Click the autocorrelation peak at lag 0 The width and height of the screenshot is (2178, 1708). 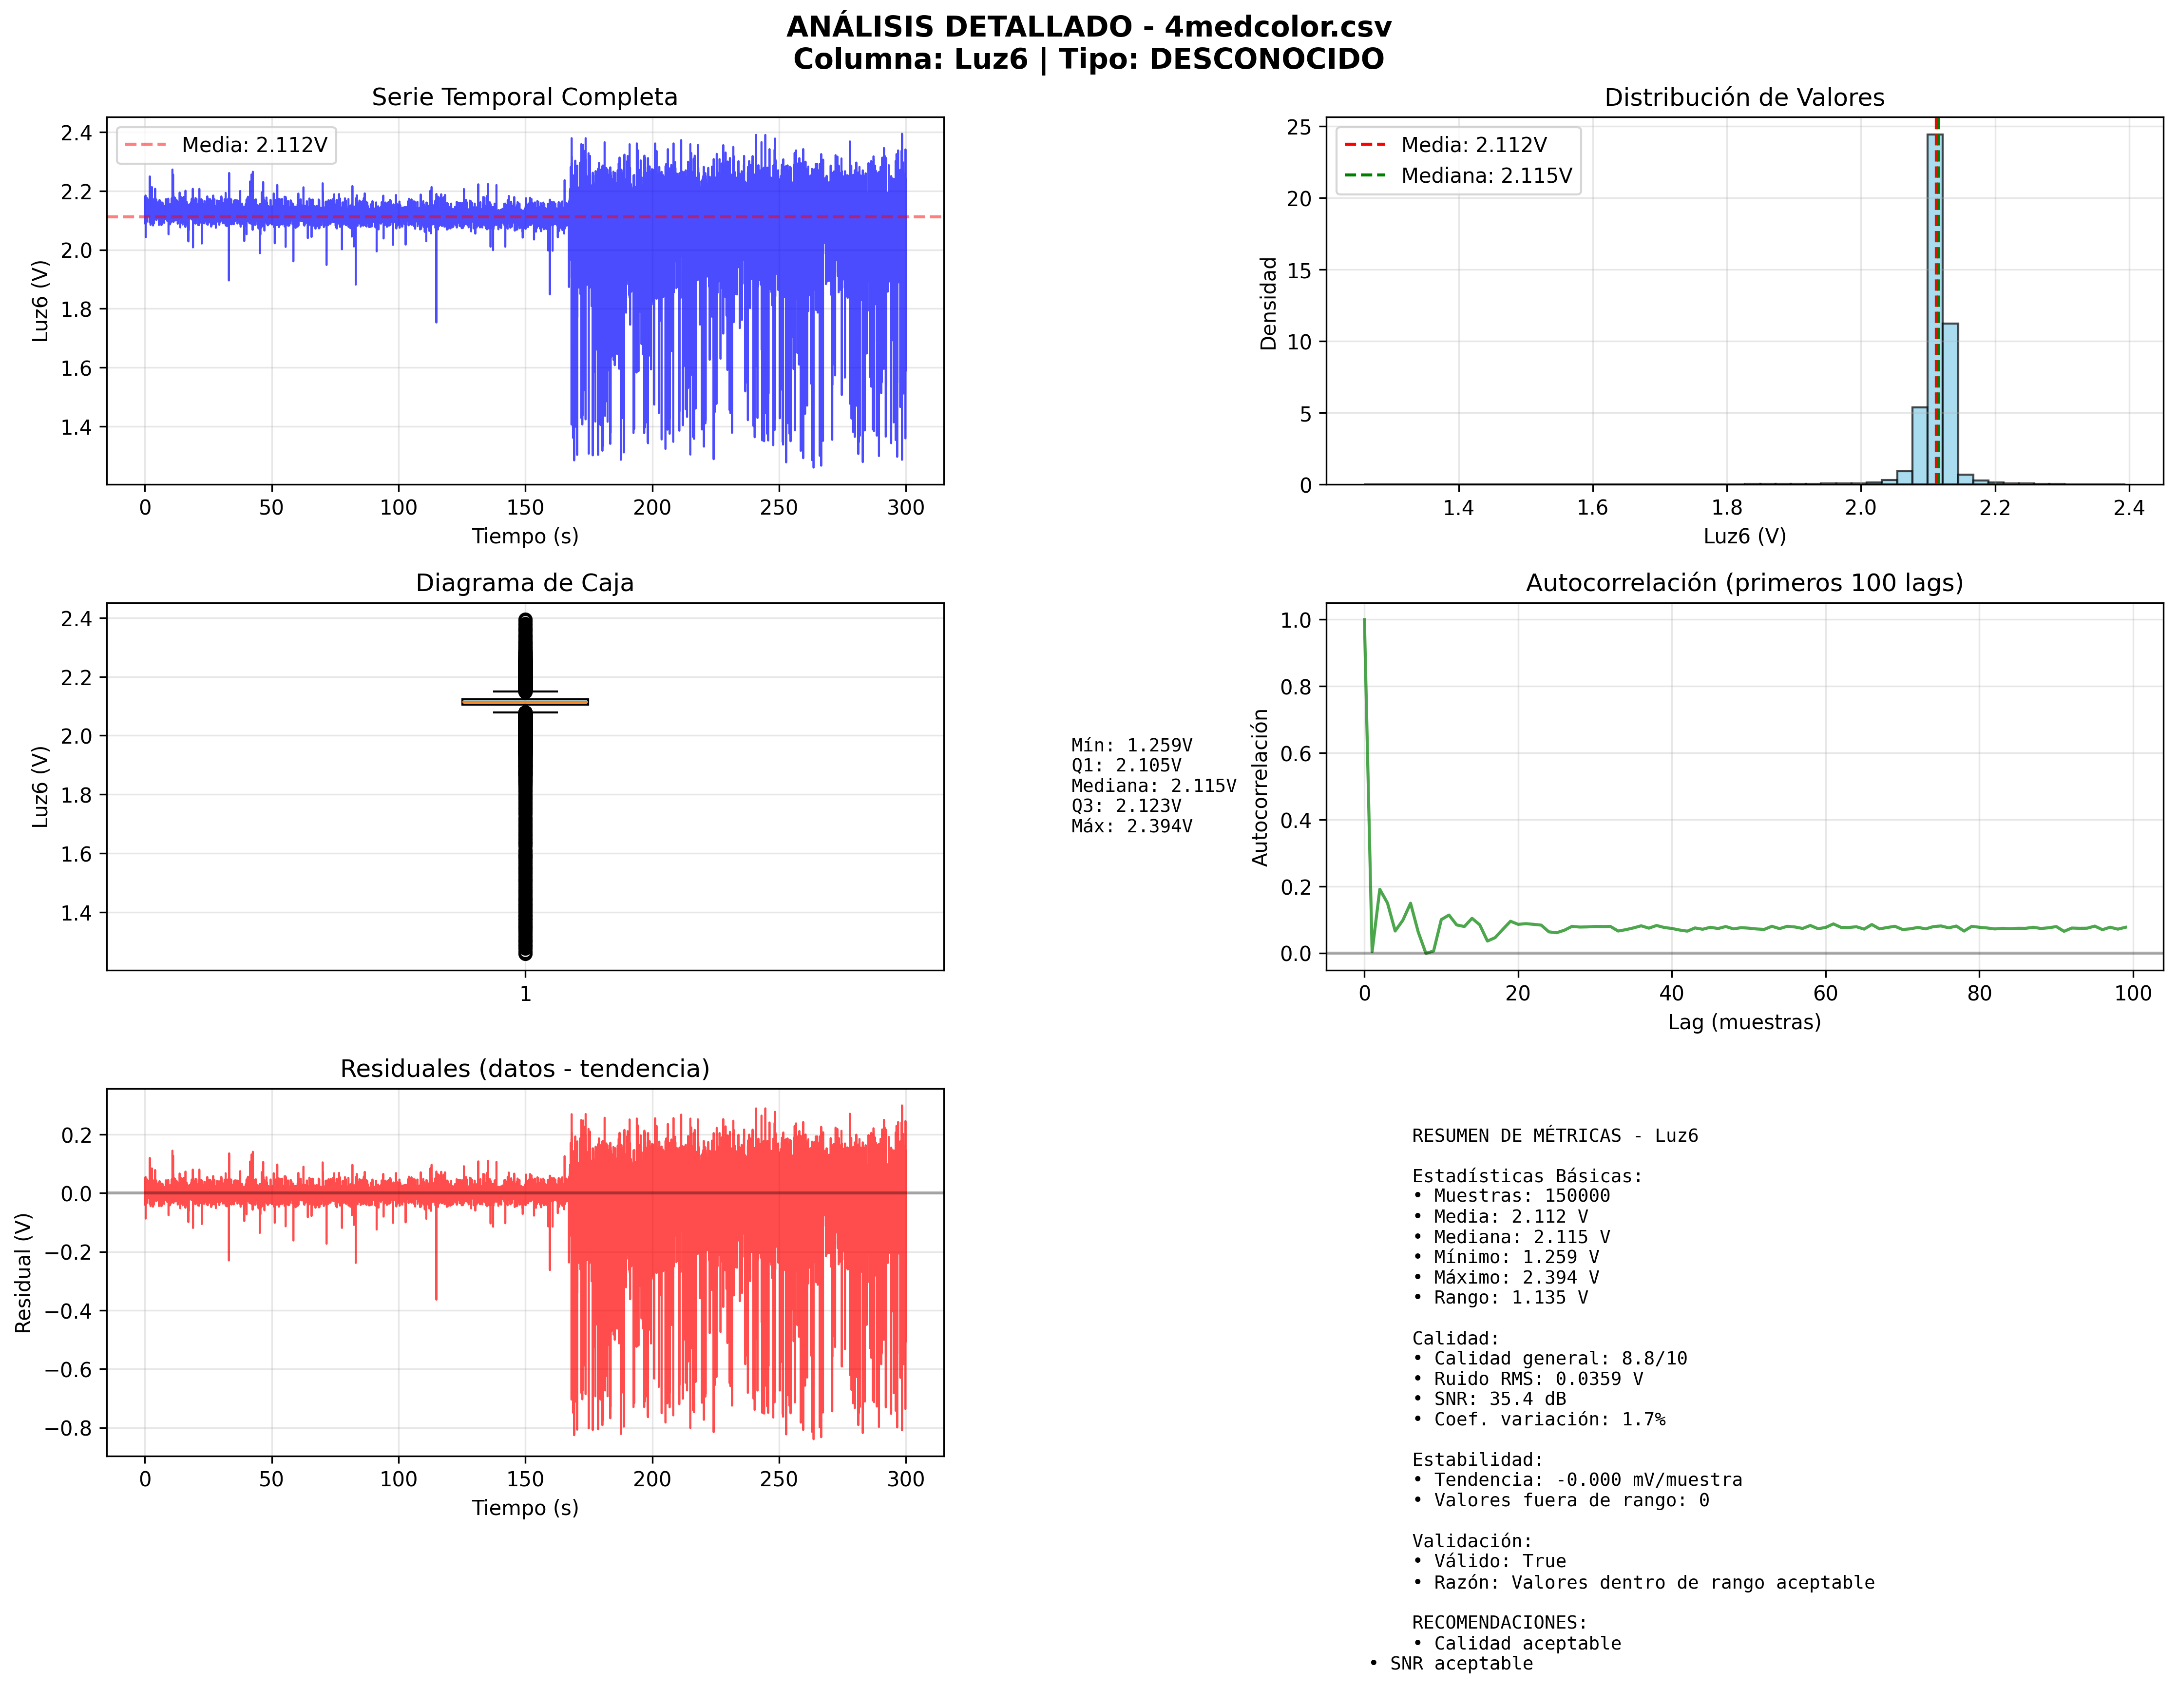pyautogui.click(x=1364, y=621)
